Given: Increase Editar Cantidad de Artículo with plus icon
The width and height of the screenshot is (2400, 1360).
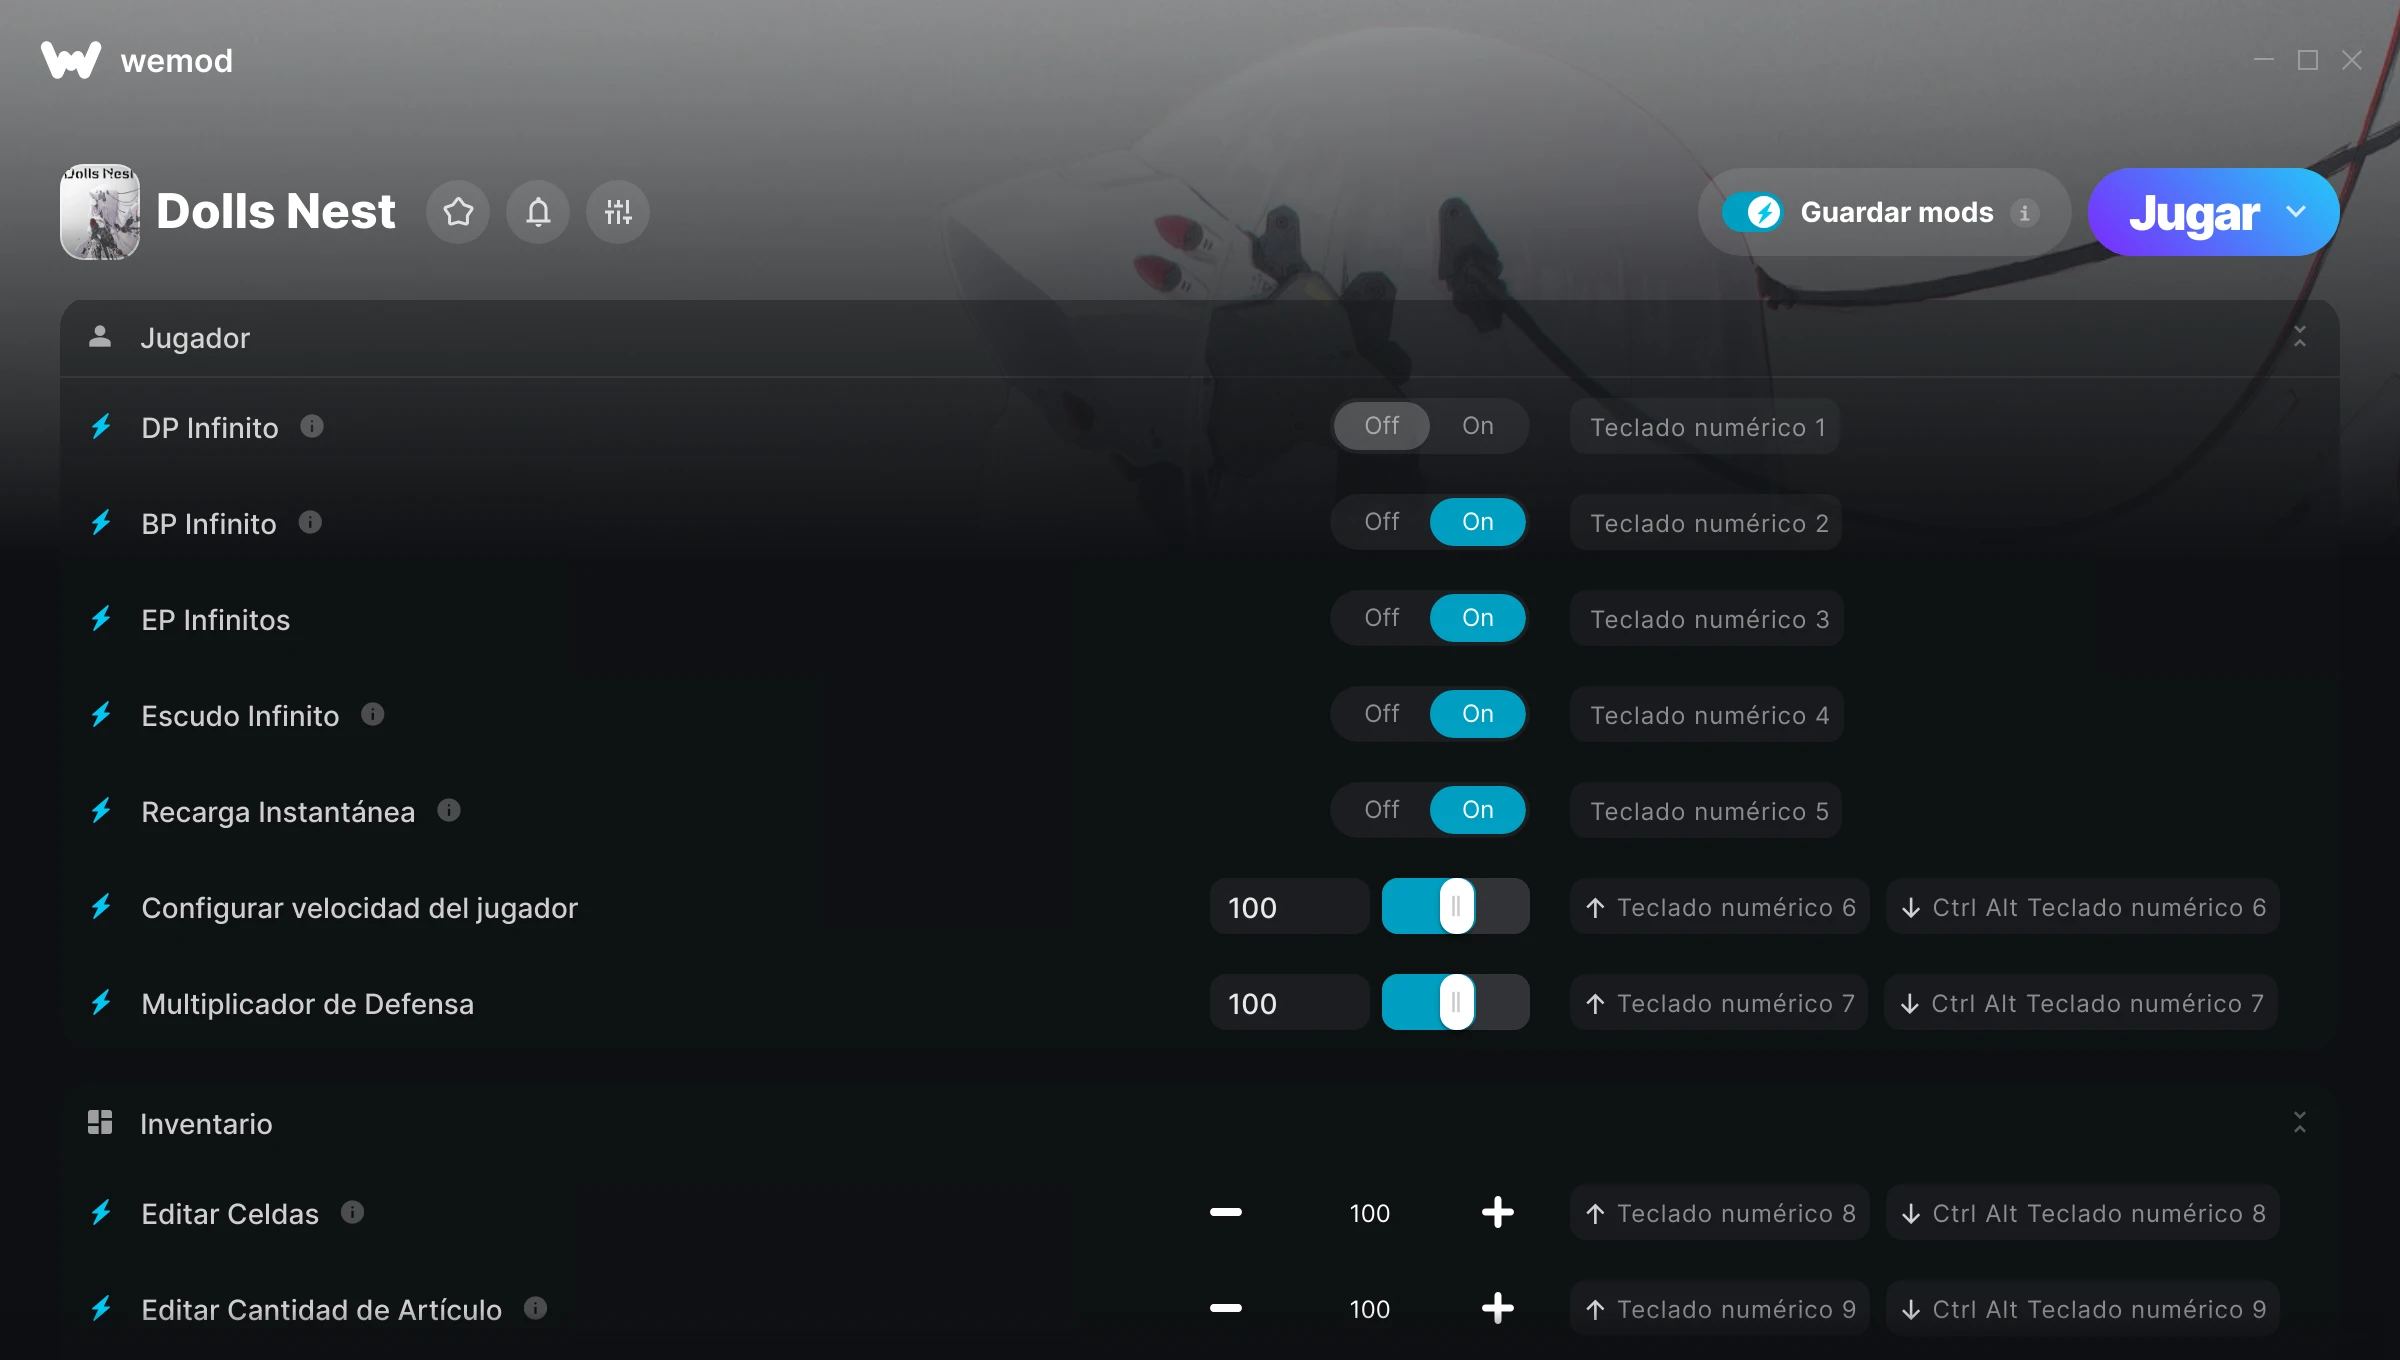Looking at the screenshot, I should pyautogui.click(x=1498, y=1308).
